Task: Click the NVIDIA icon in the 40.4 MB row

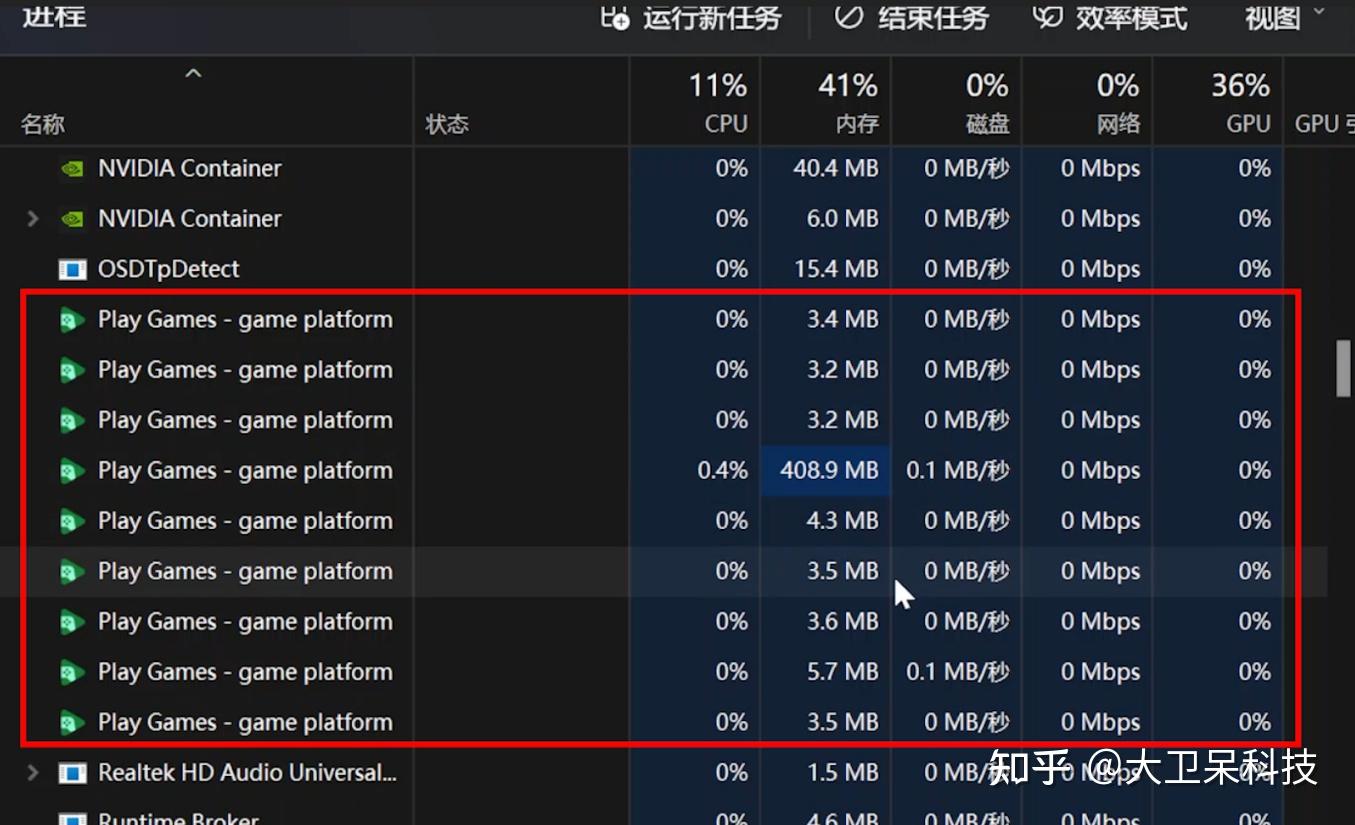Action: (x=72, y=168)
